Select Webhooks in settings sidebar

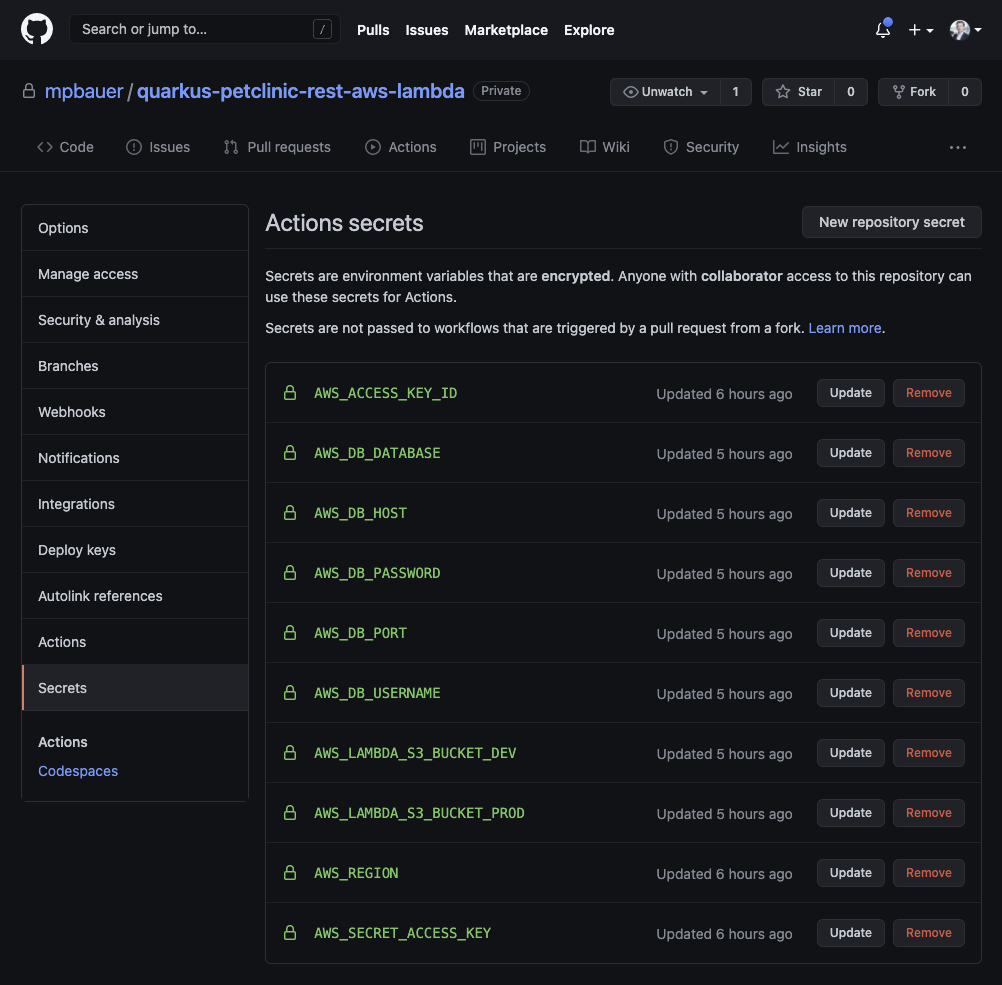(x=135, y=412)
